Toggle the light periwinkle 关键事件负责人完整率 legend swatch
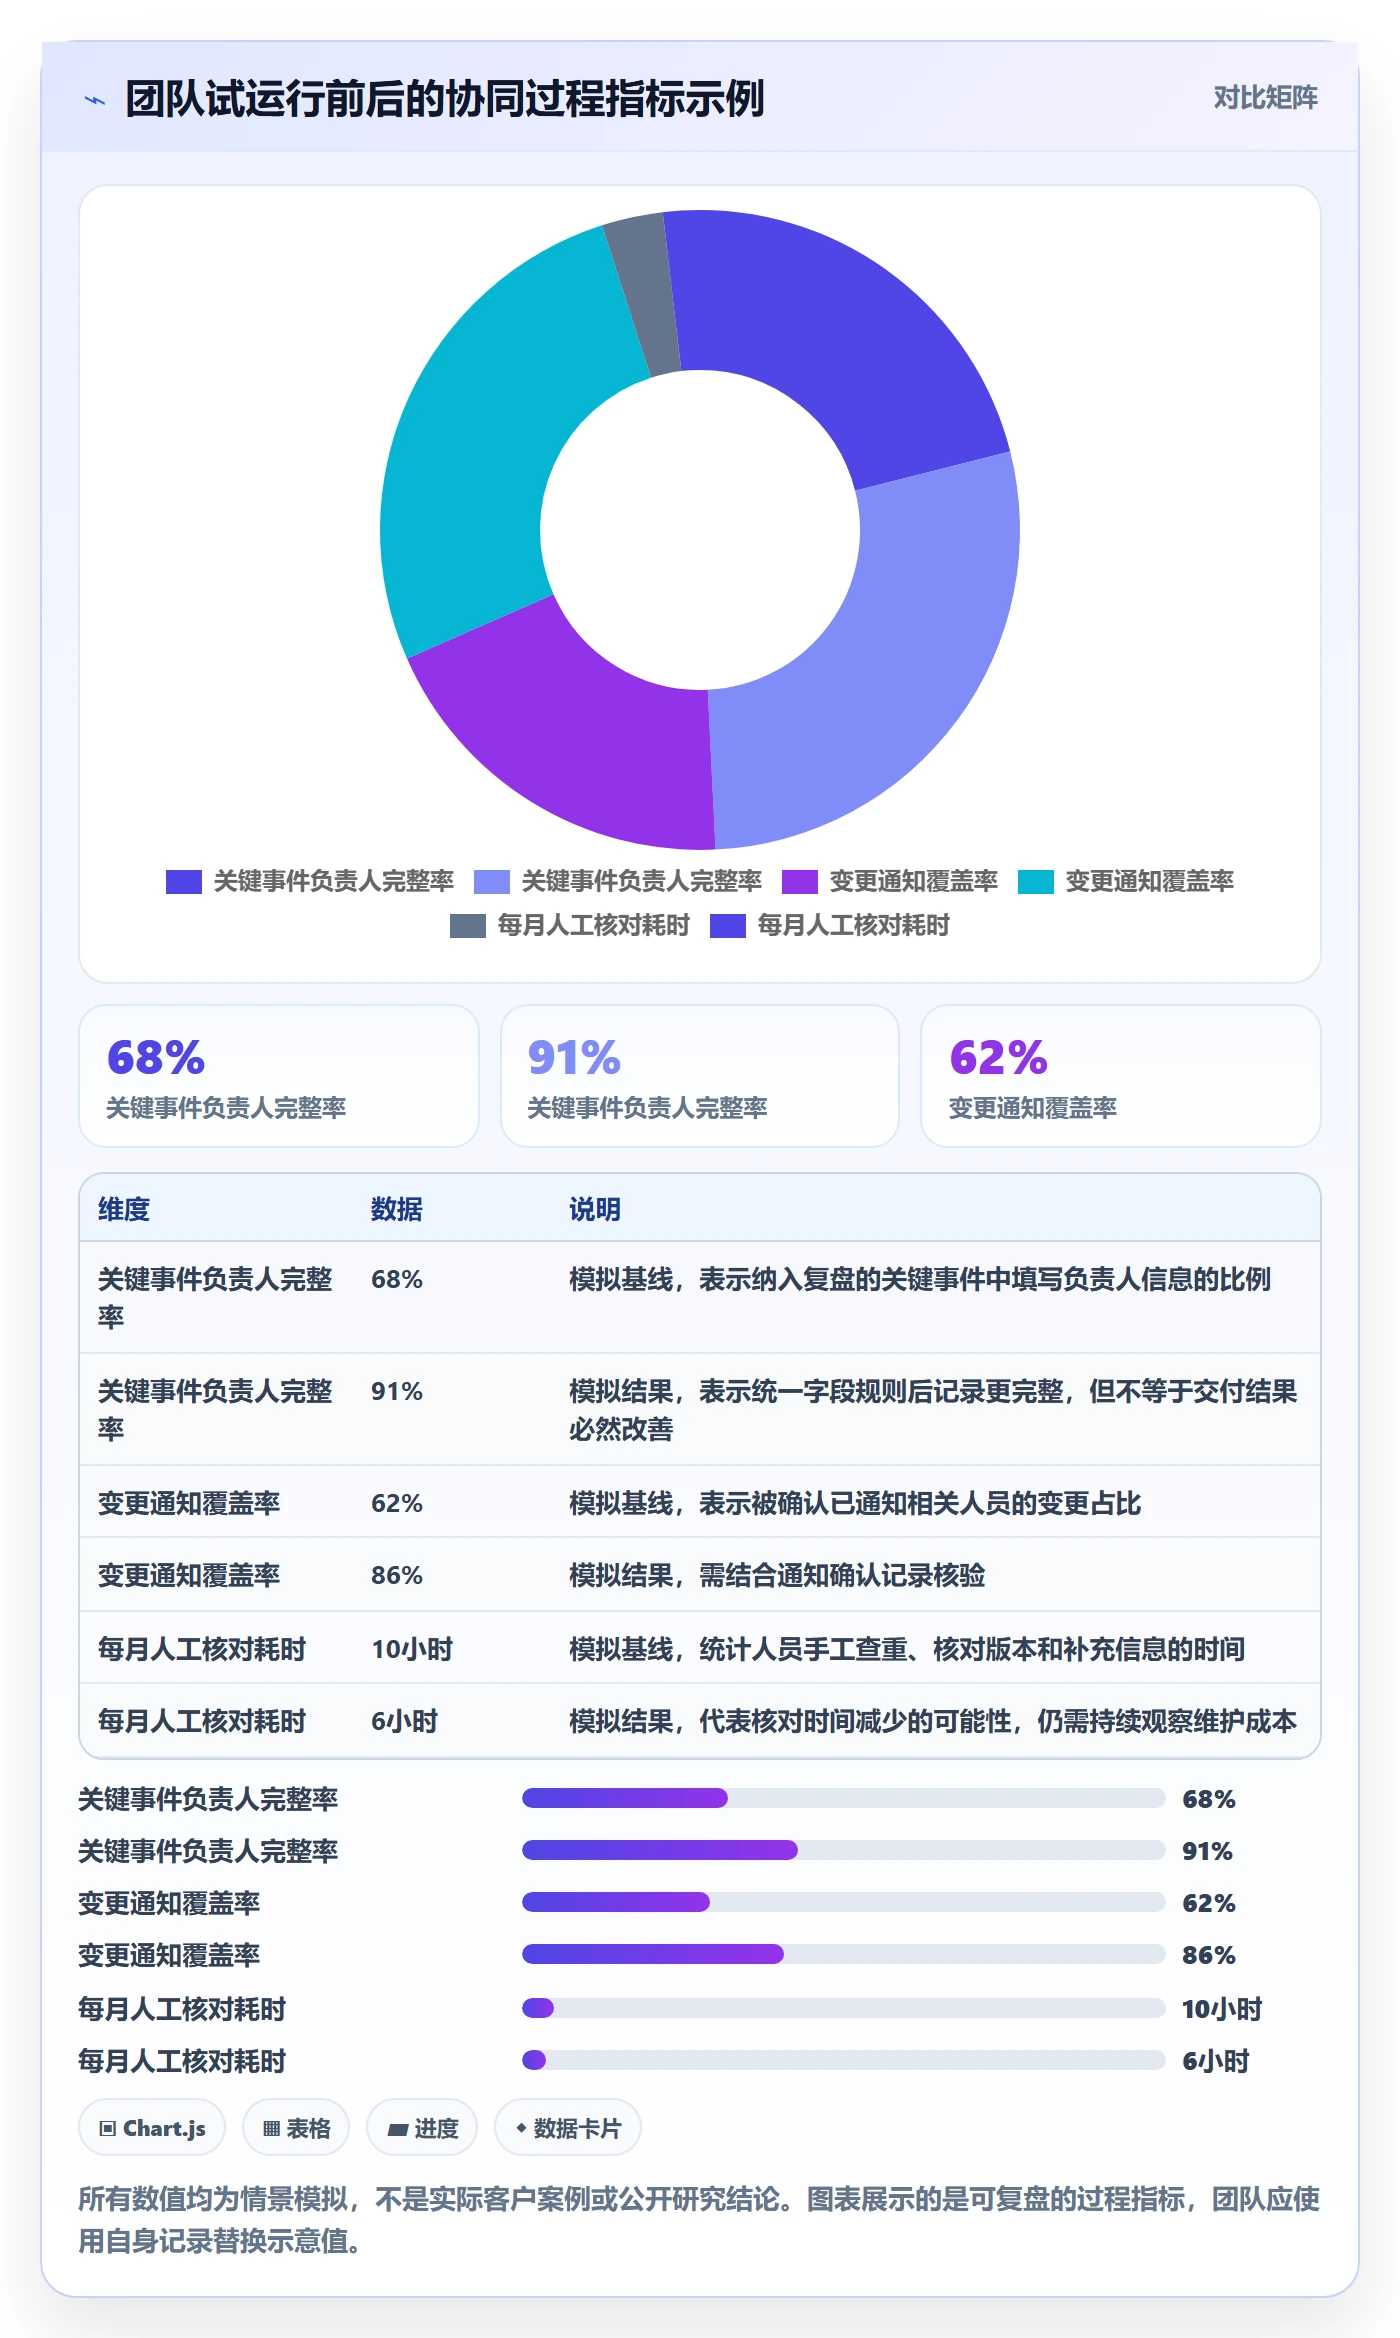 [x=492, y=882]
